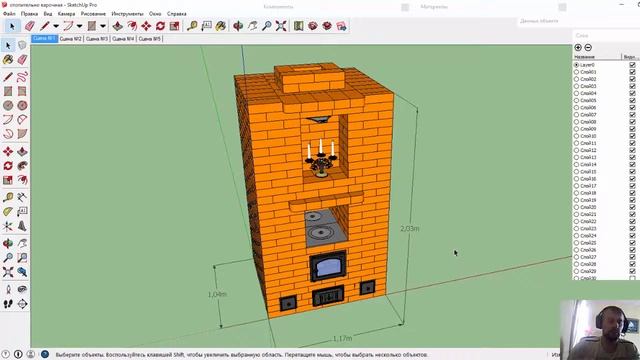640x360 pixels.
Task: Select the Rotate tool in top toolbar
Action: 160,26
